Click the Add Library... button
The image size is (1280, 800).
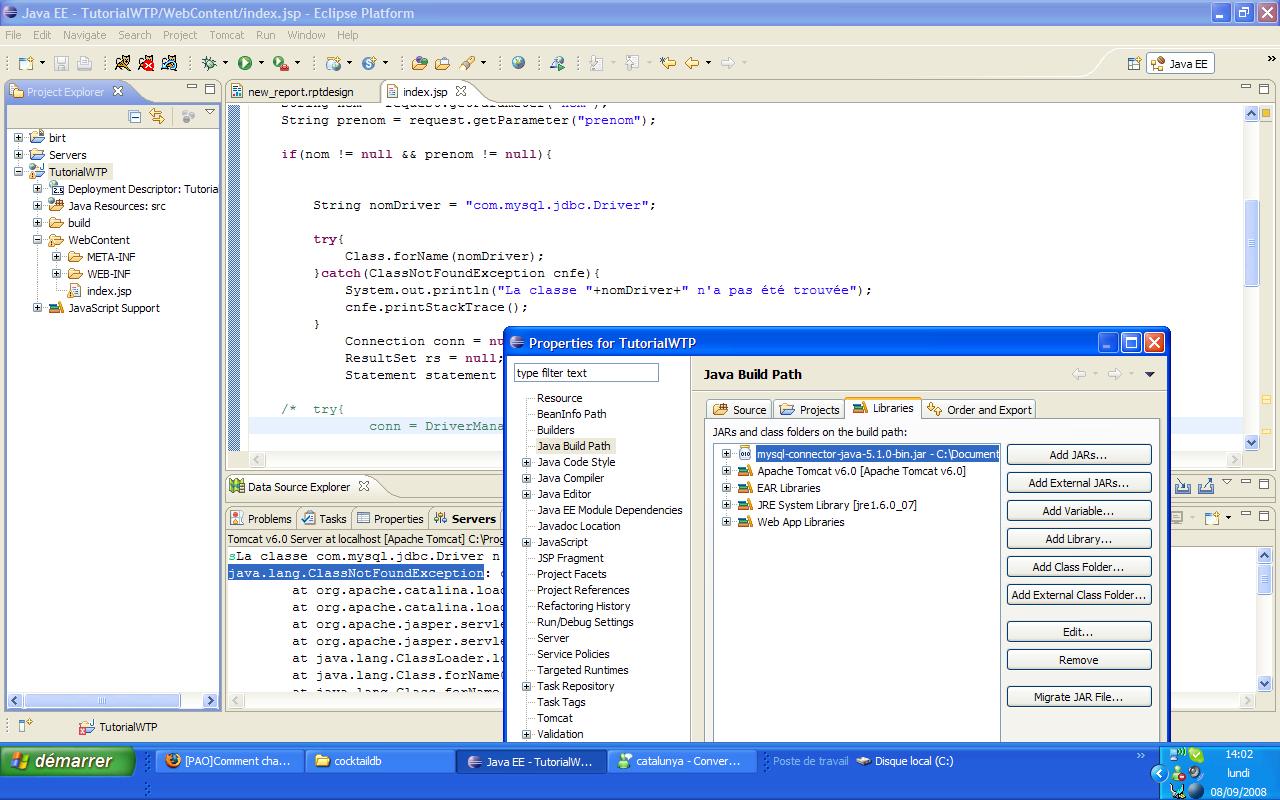1078,539
